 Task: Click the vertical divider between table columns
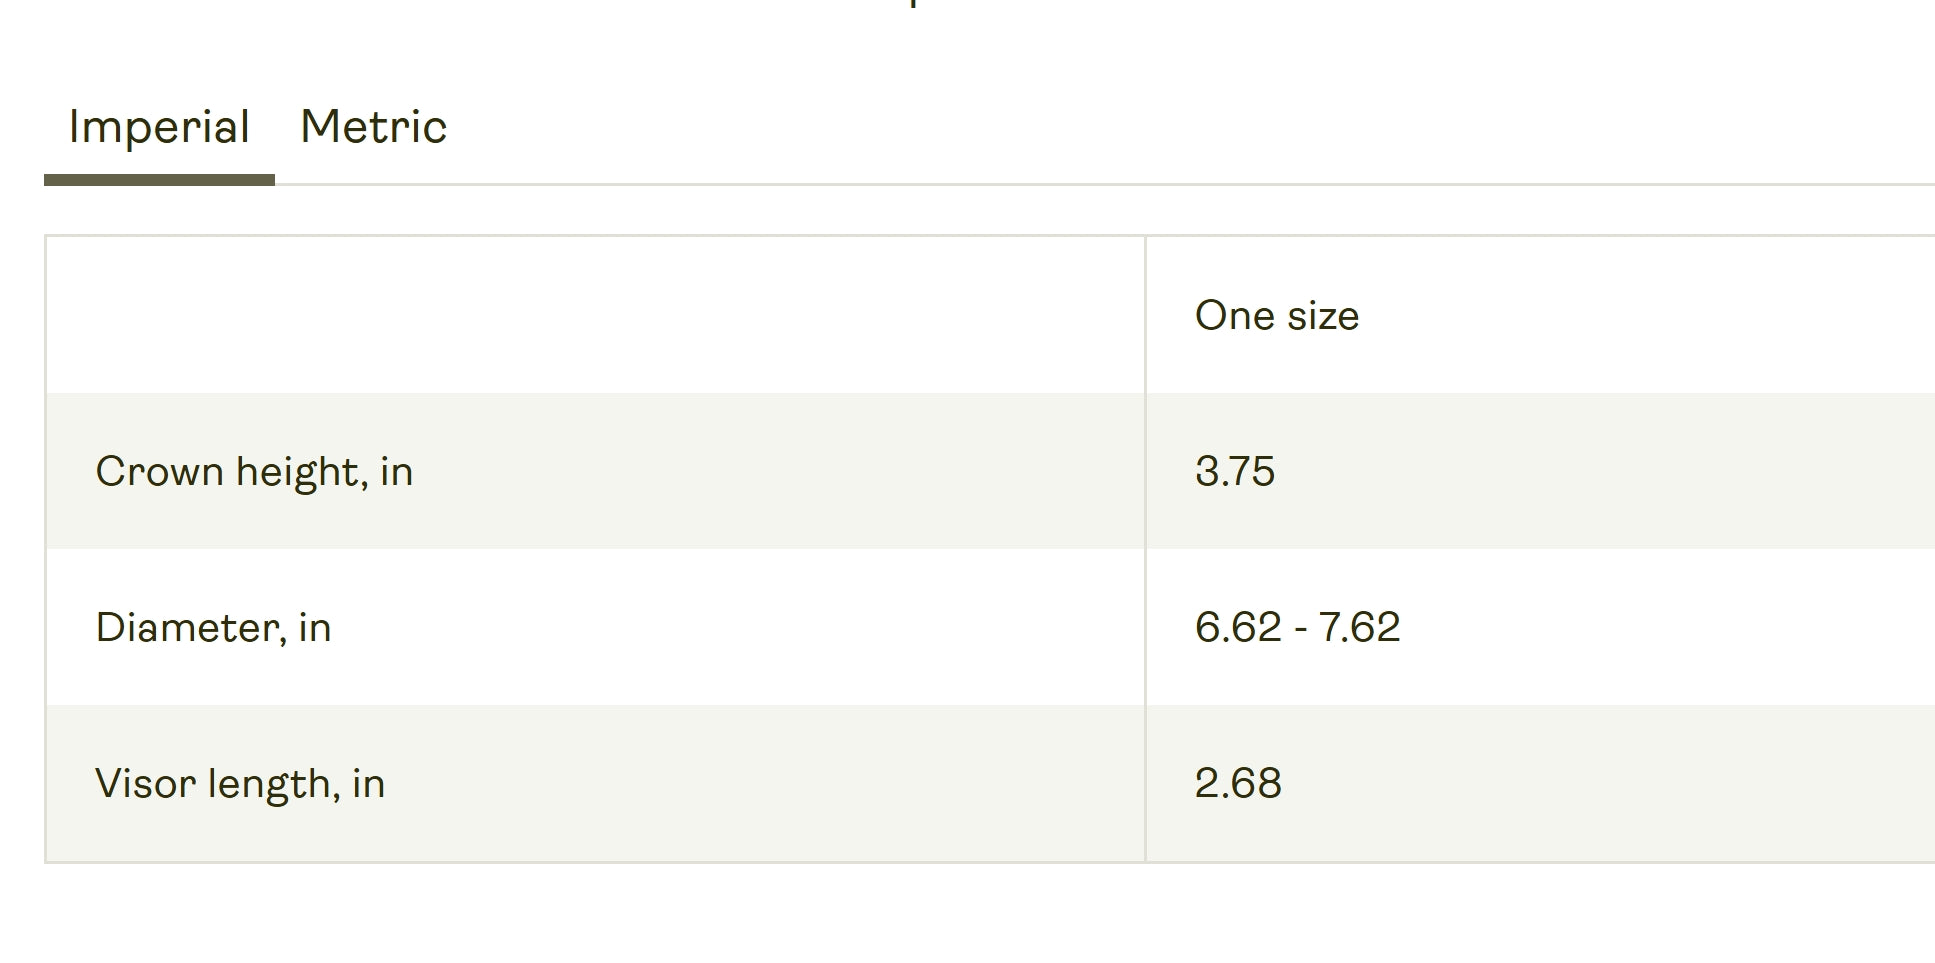pos(1145,548)
